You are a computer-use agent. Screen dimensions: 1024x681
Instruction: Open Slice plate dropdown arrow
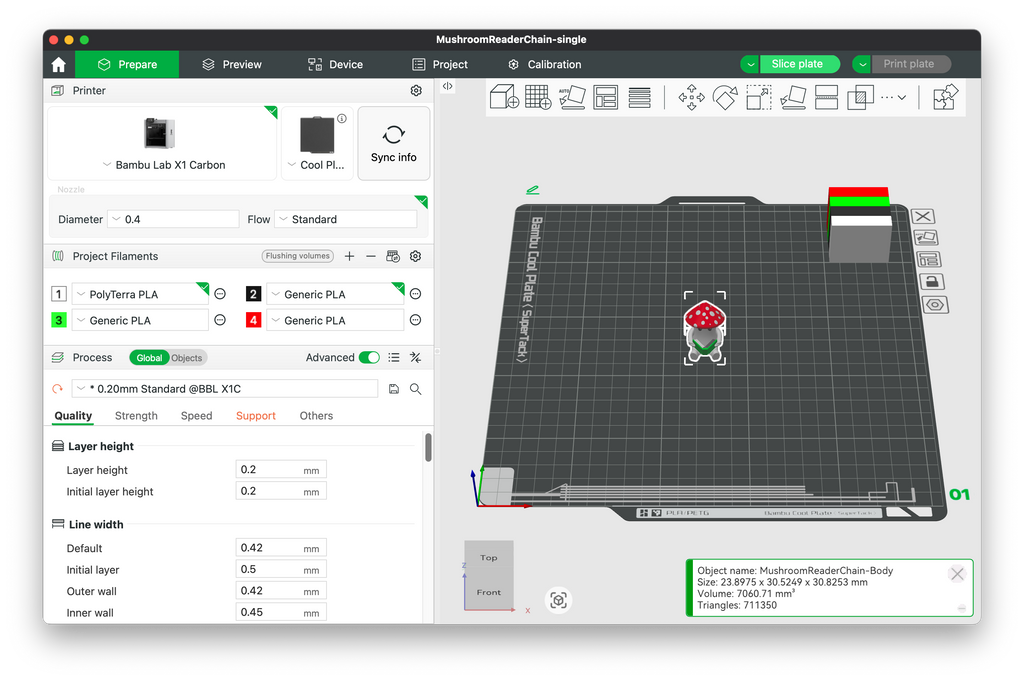(x=750, y=64)
